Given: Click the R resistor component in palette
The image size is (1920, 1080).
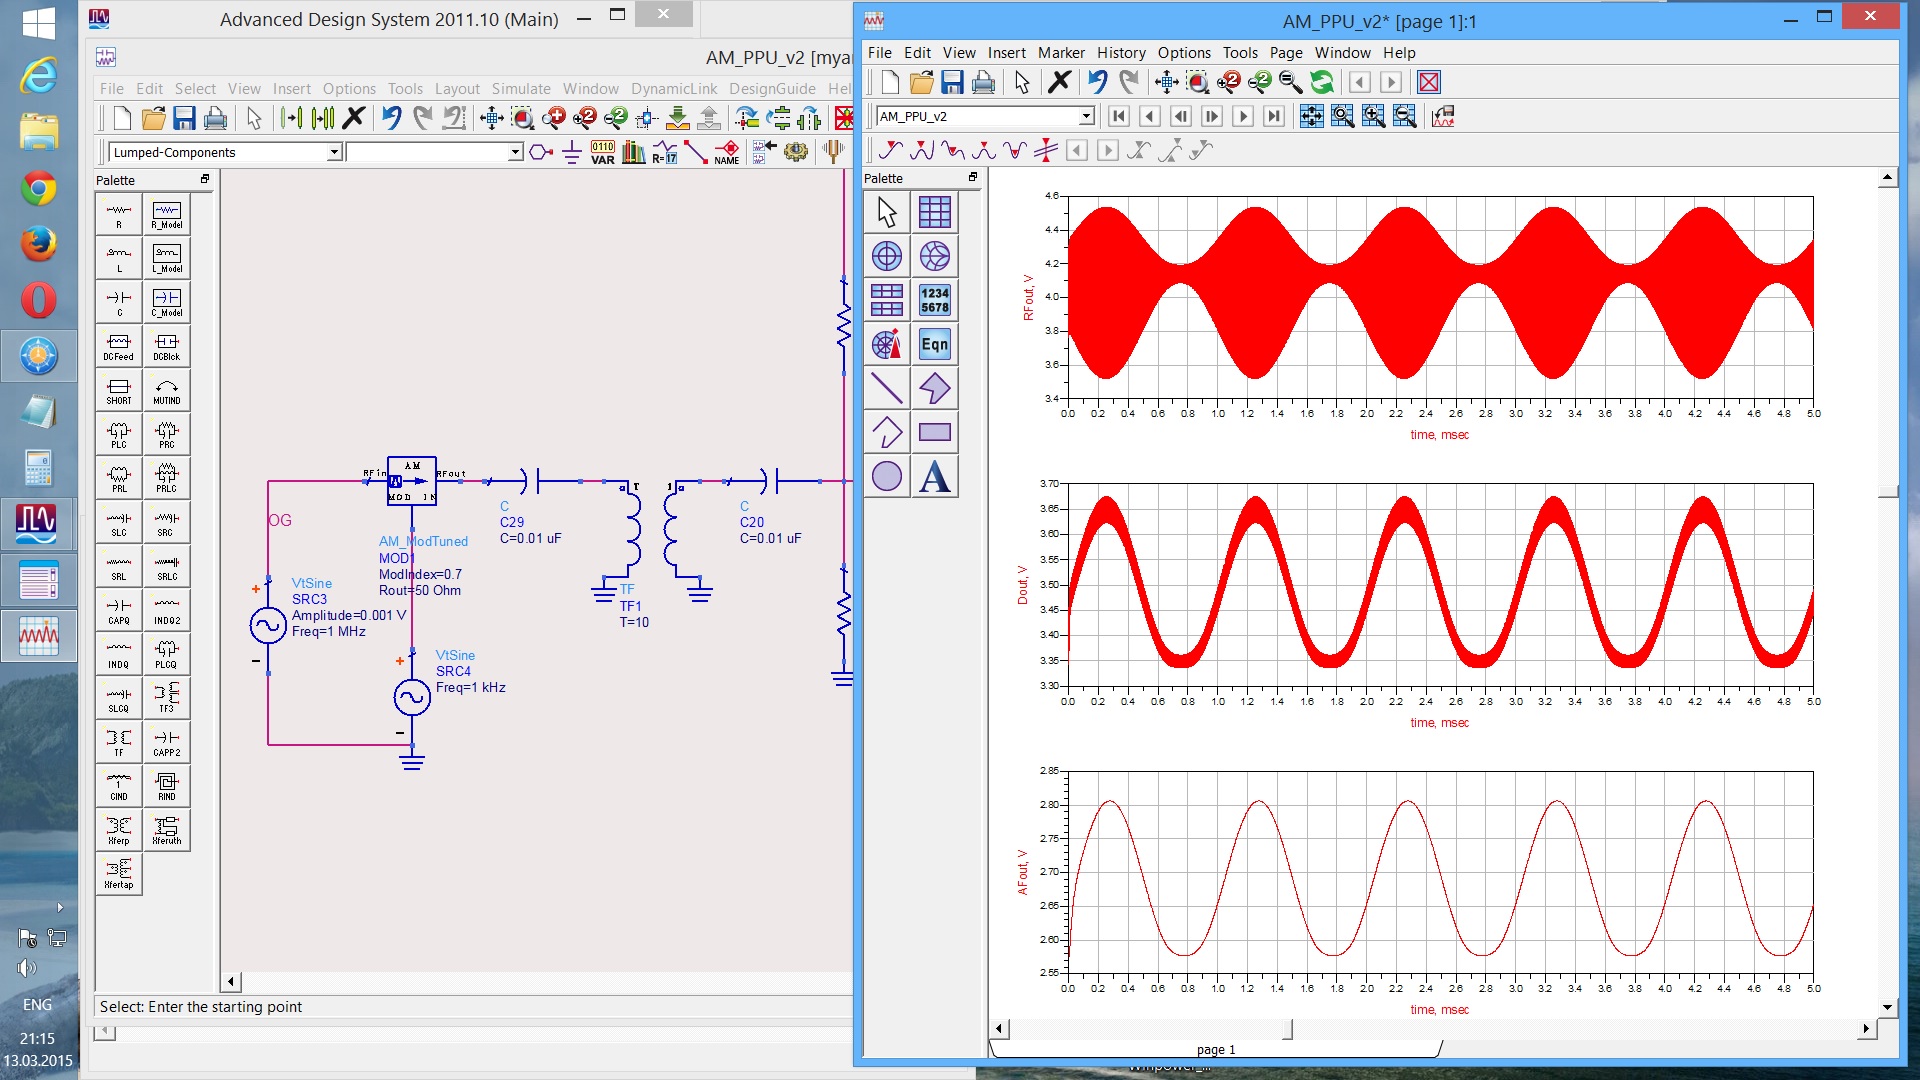Looking at the screenshot, I should point(119,214).
